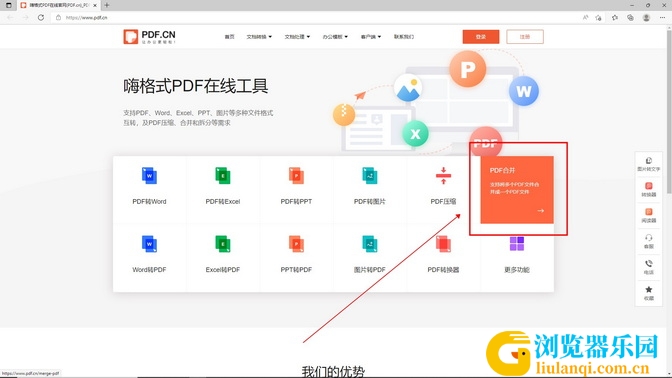Image resolution: width=672 pixels, height=378 pixels.
Task: Click the read aloud icon in address bar
Action: [585, 18]
